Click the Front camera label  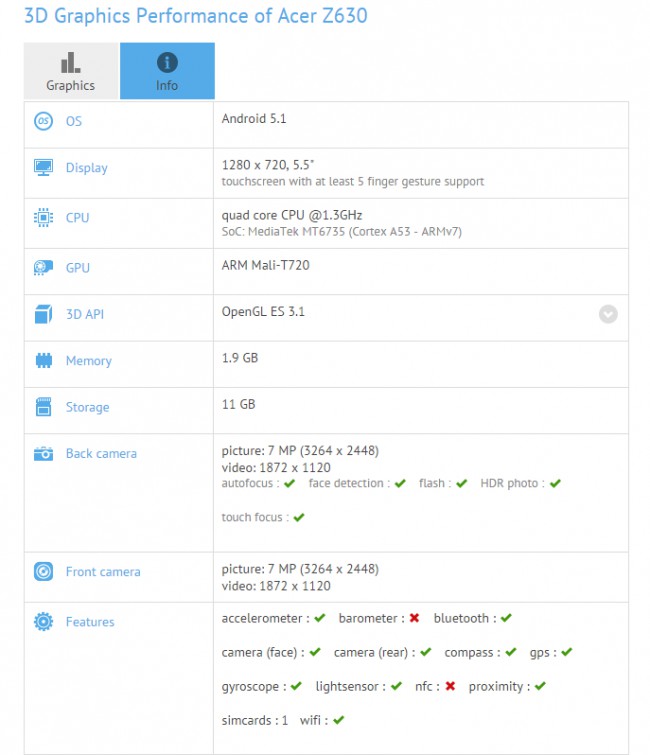[x=103, y=572]
